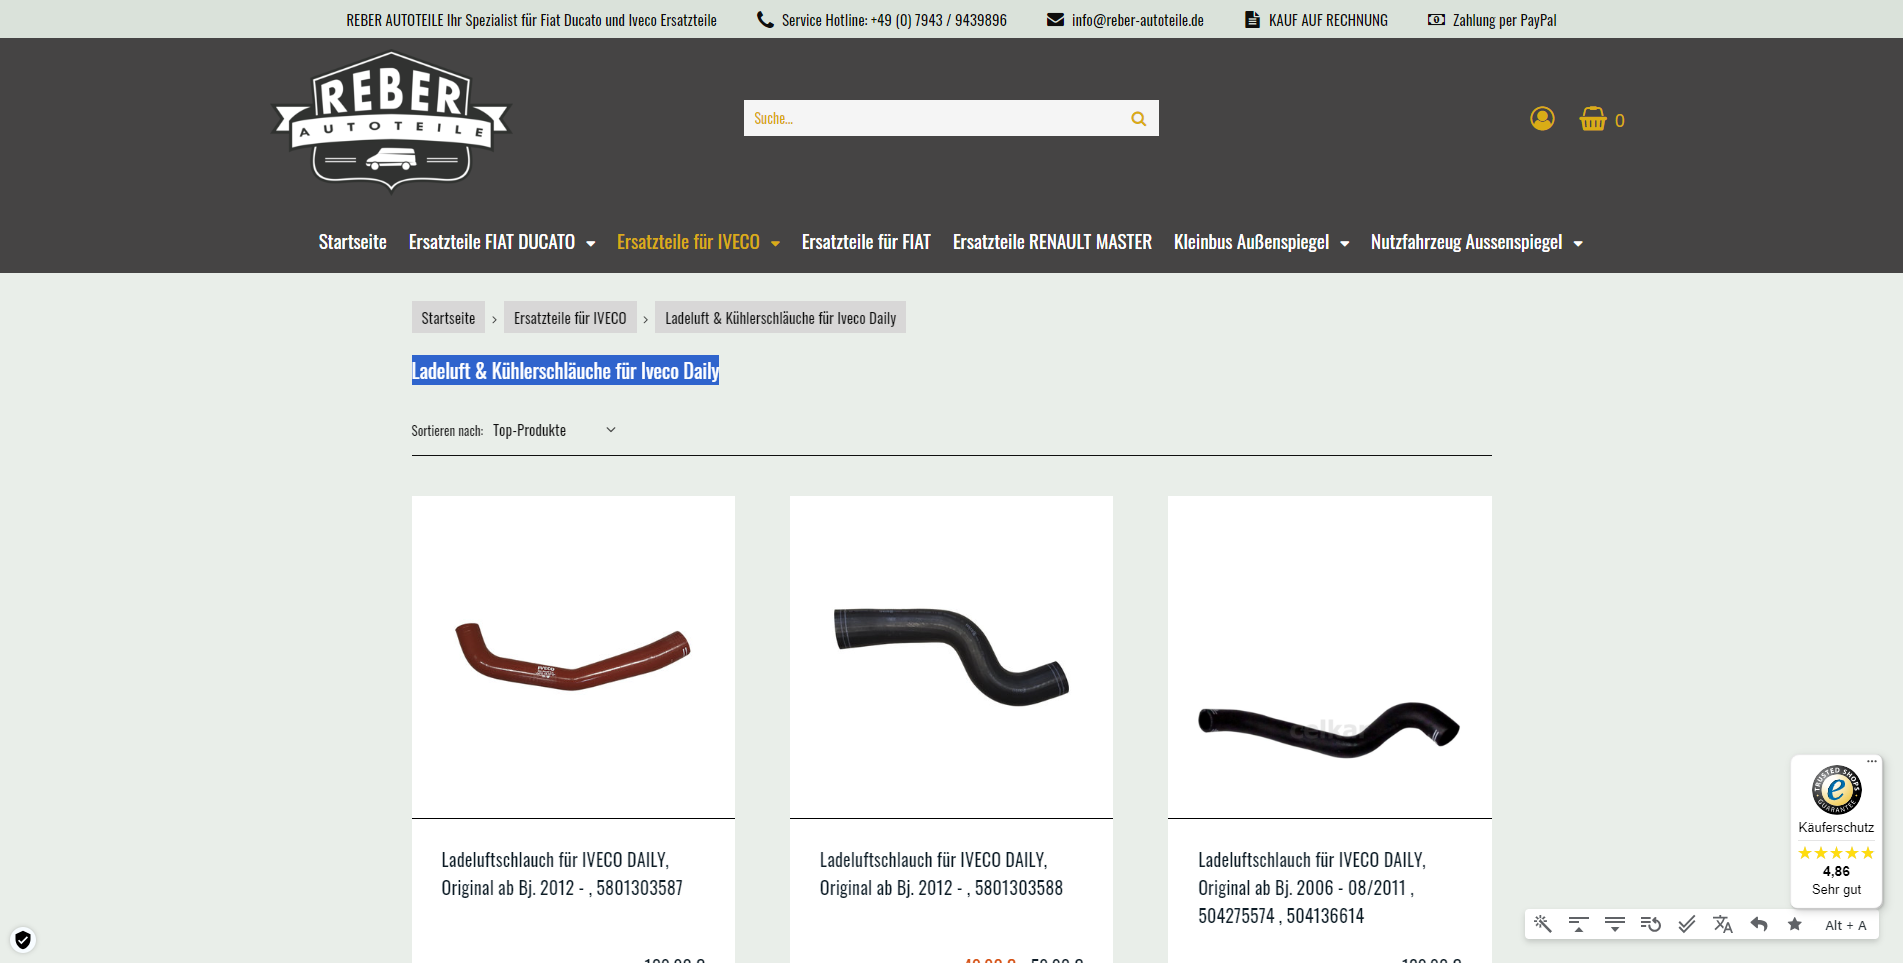Click the Trusted Shops guarantee badge
Screen dimensions: 1903x963
pos(1836,790)
